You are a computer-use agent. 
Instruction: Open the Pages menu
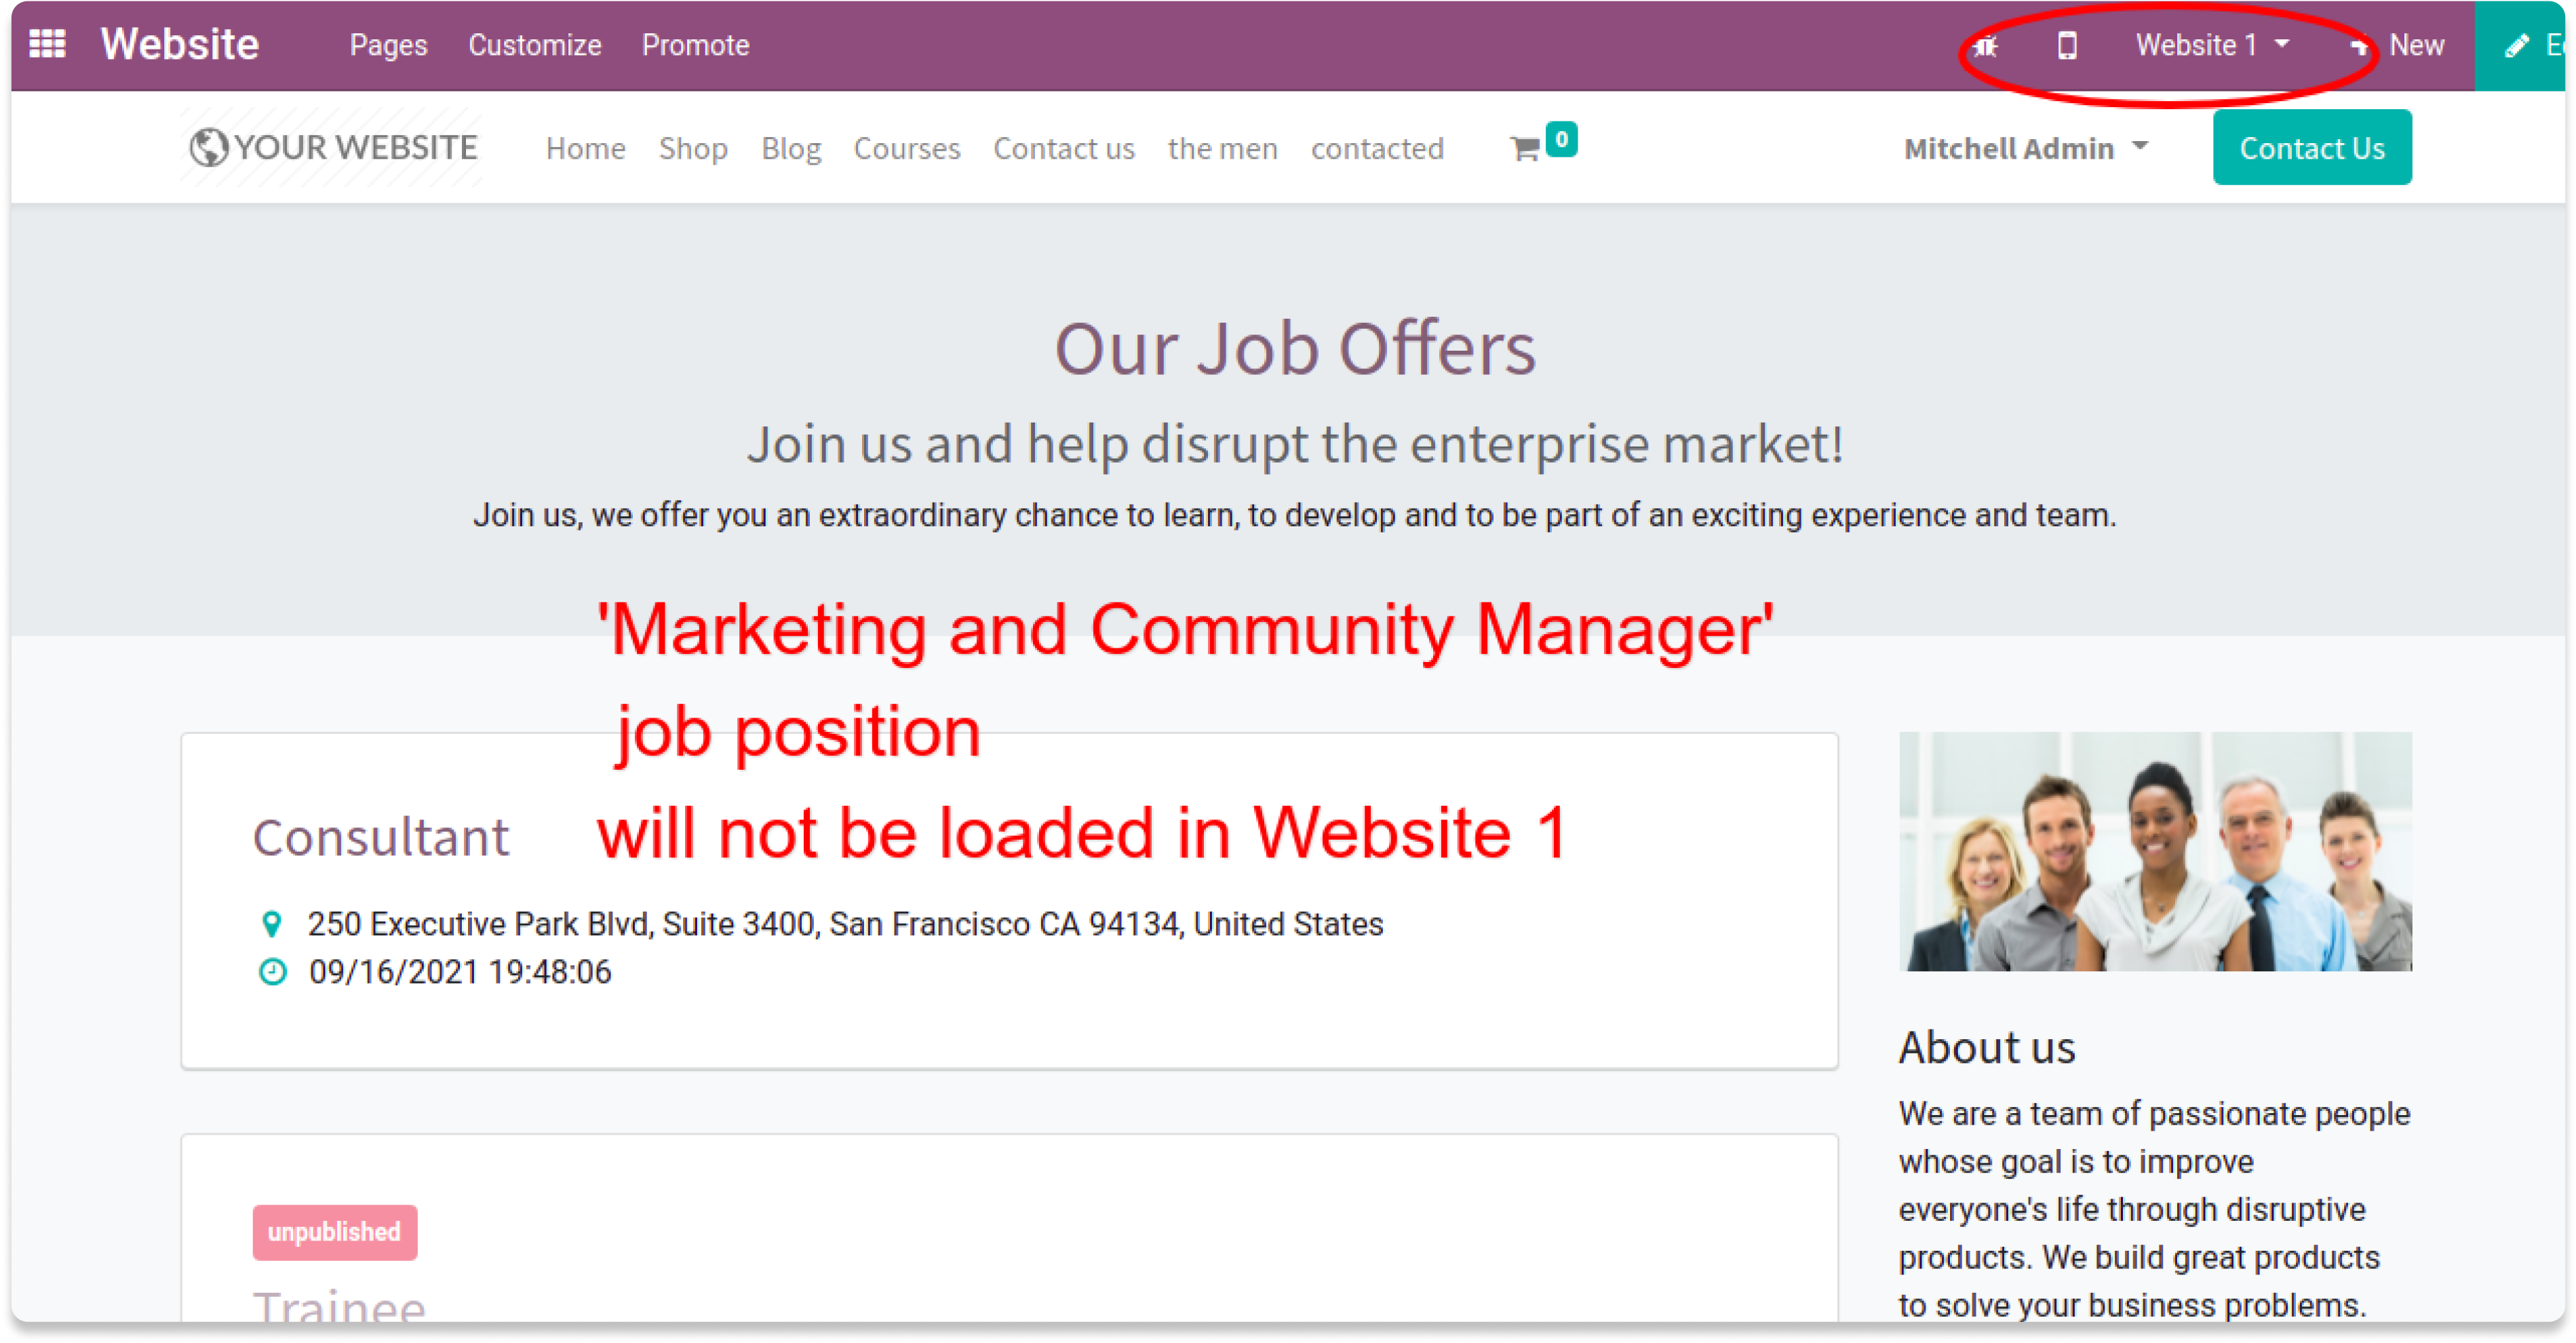pos(388,45)
